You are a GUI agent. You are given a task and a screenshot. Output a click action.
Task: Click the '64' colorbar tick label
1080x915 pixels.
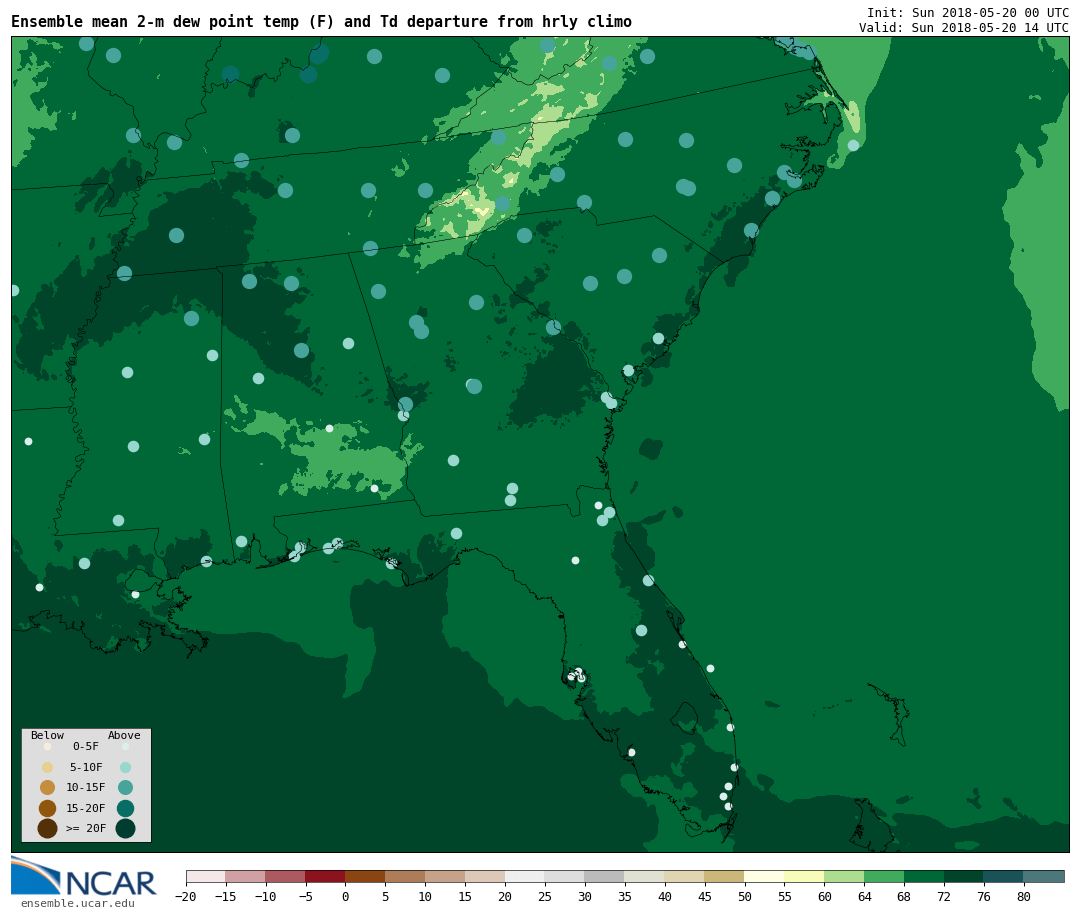pos(864,896)
